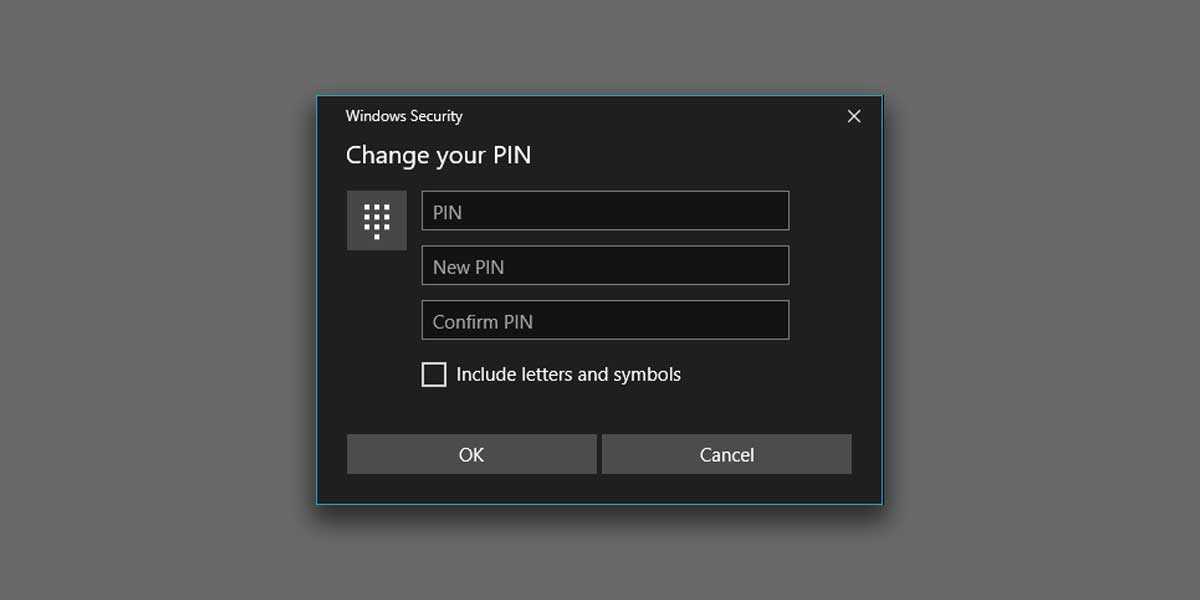
Task: Click the gray backdrop right of dialog
Action: [1040, 300]
